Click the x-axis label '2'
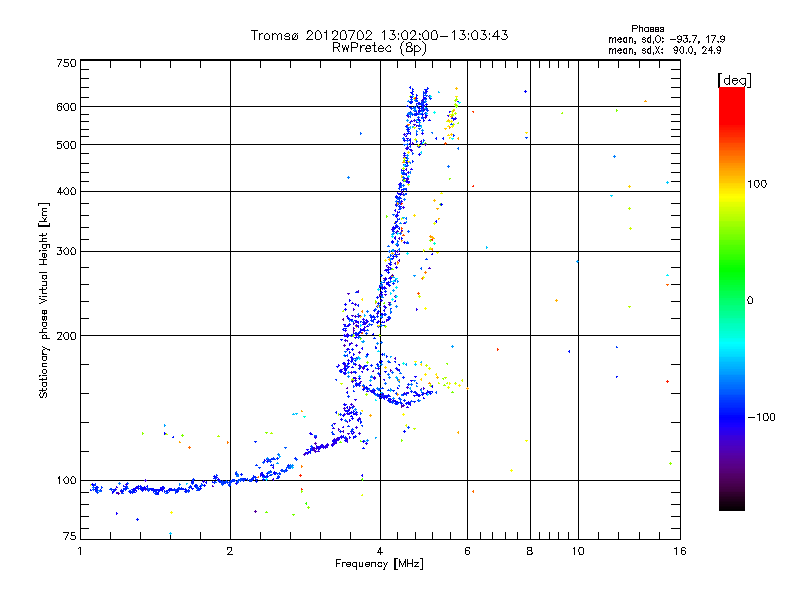 point(230,551)
